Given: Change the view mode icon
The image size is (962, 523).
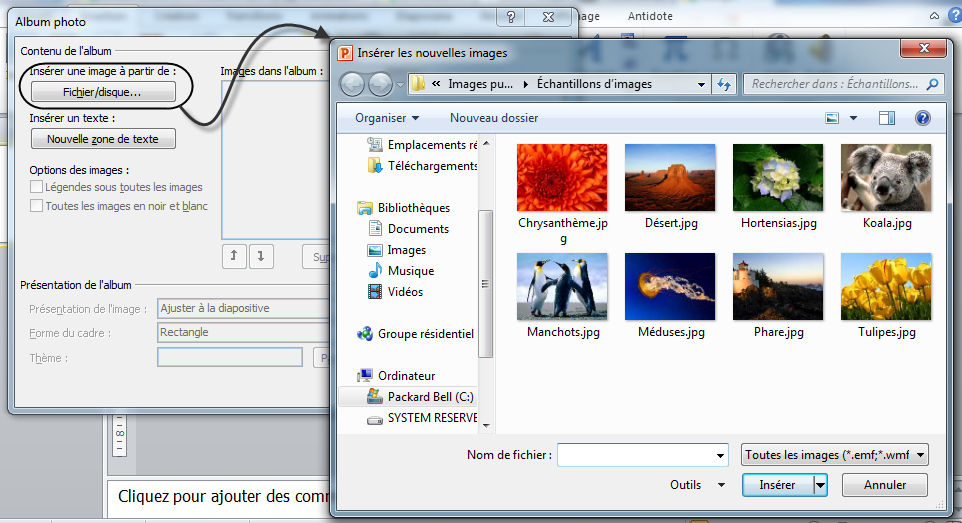Looking at the screenshot, I should pyautogui.click(x=832, y=118).
